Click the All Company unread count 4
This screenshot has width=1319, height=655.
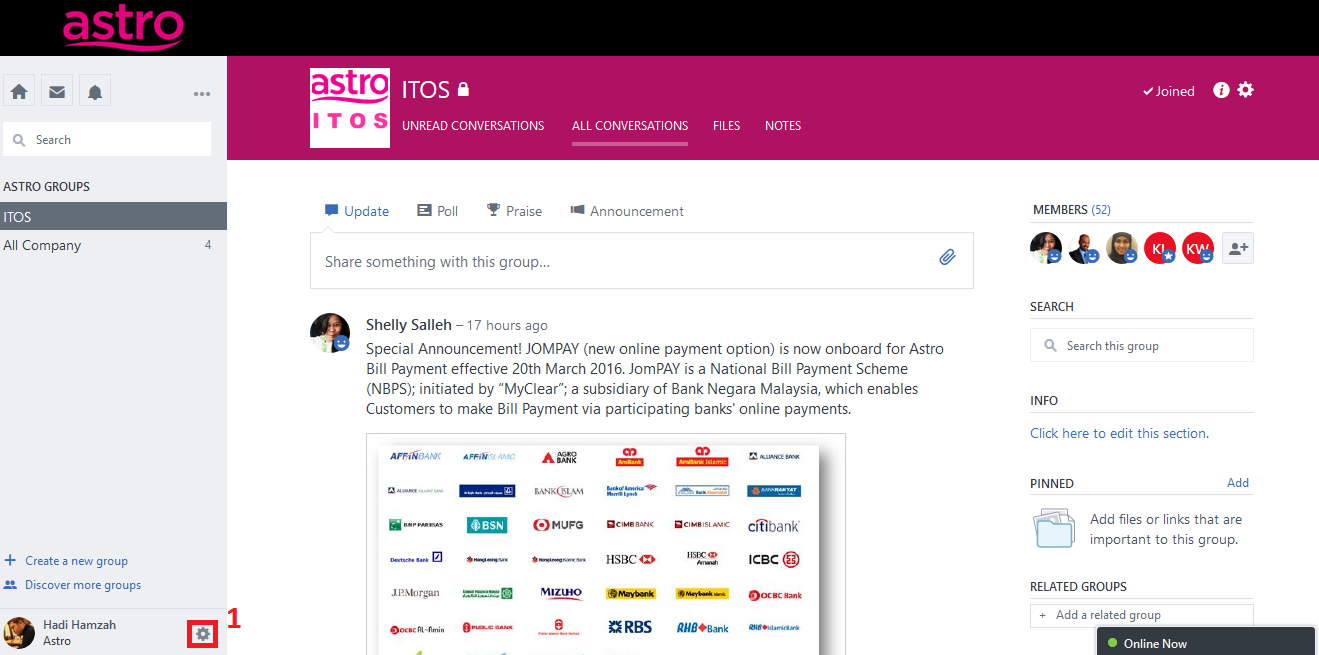point(208,245)
